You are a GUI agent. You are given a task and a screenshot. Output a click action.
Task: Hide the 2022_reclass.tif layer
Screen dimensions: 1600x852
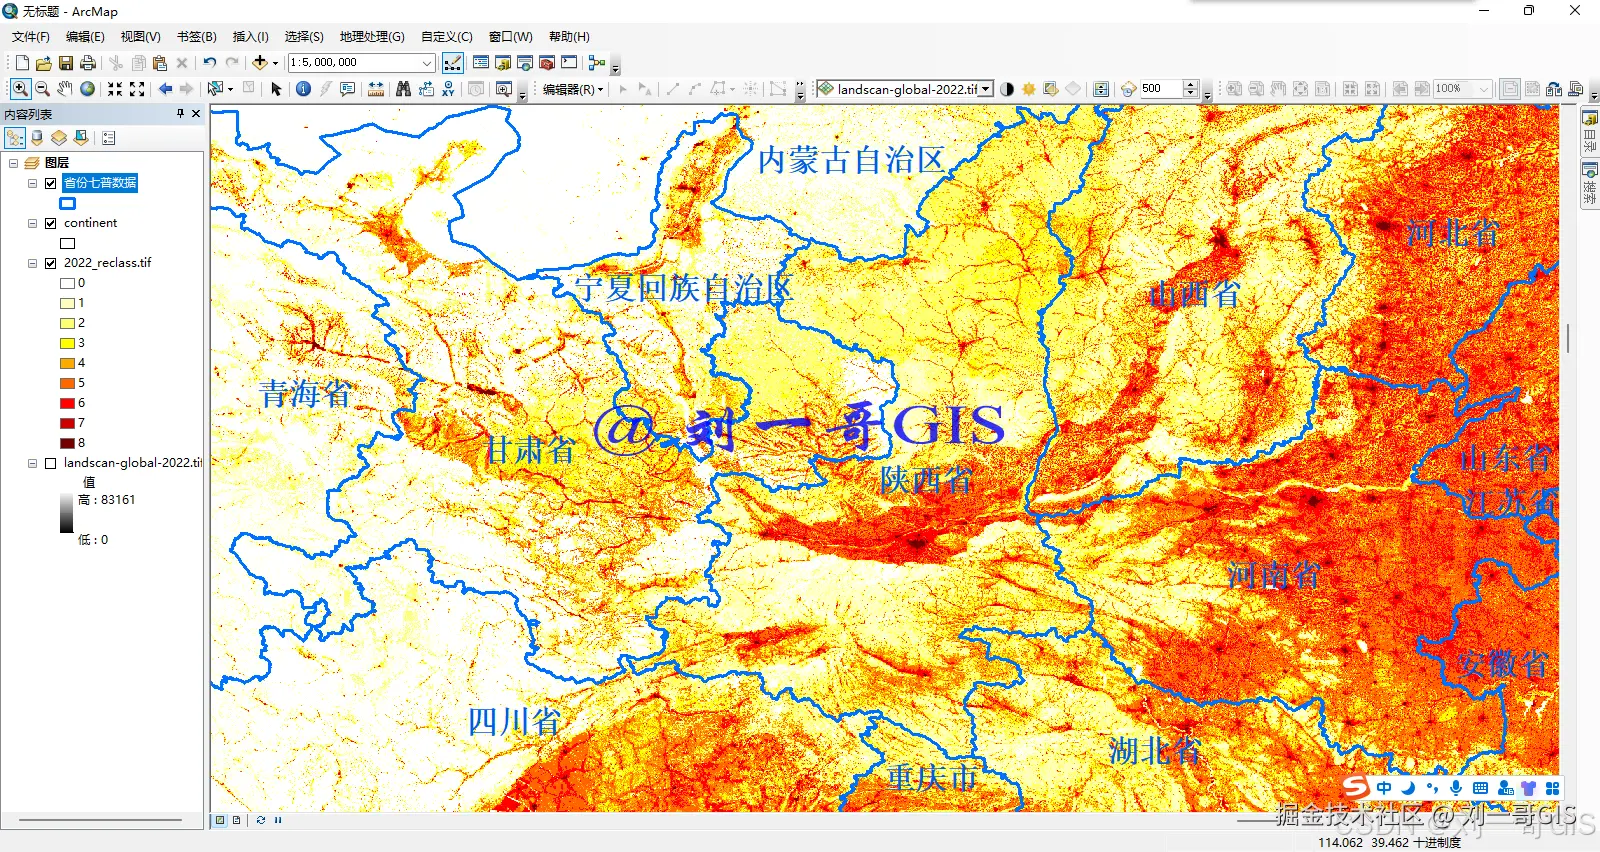coord(50,263)
